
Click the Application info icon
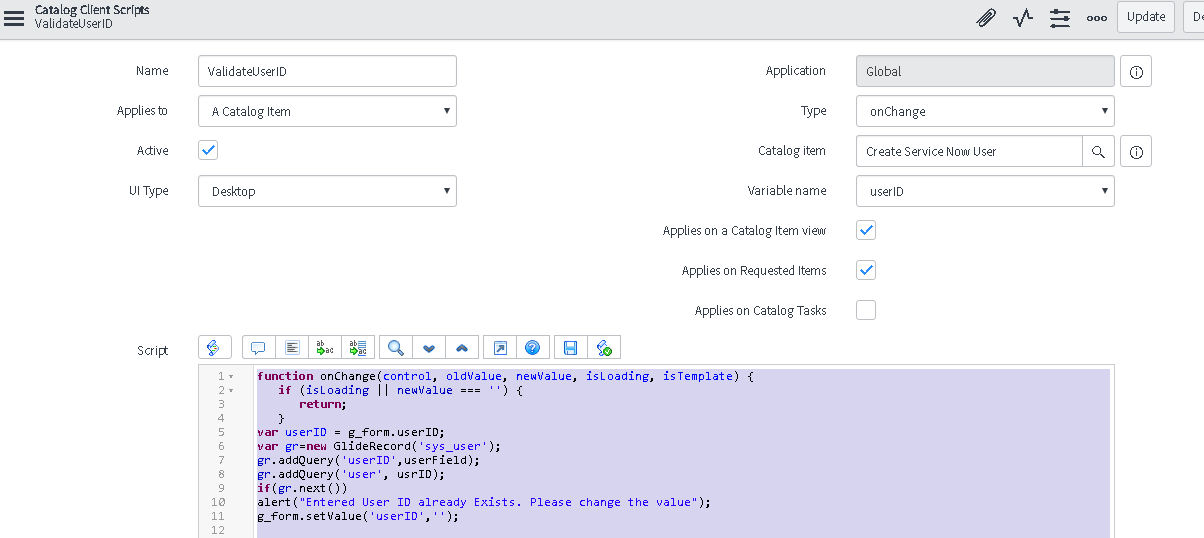pos(1136,72)
